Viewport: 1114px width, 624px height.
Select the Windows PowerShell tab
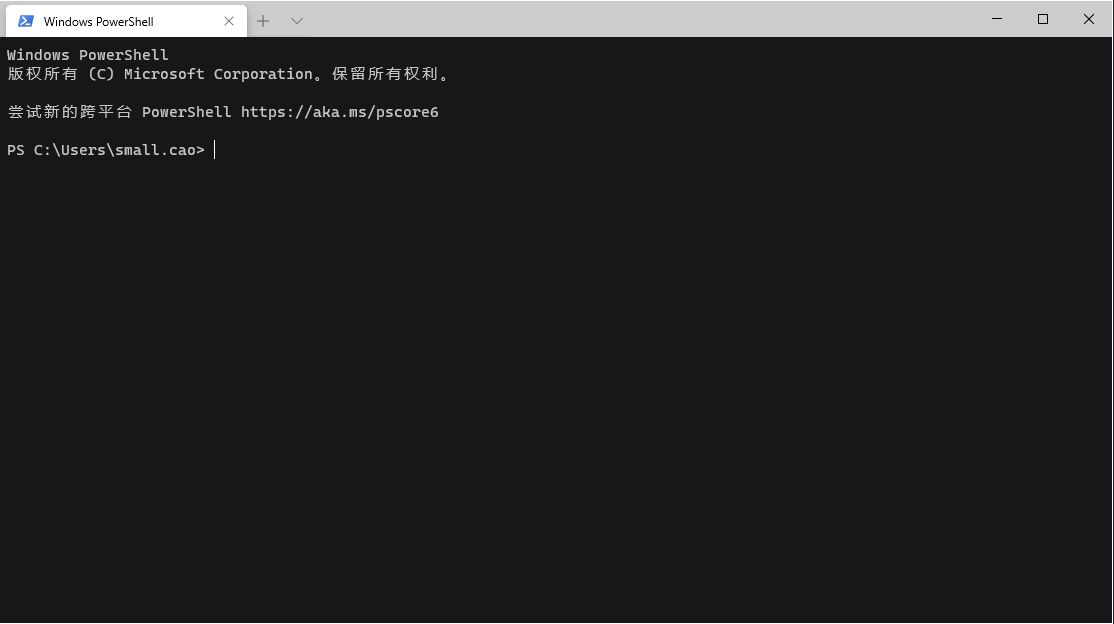[x=110, y=20]
